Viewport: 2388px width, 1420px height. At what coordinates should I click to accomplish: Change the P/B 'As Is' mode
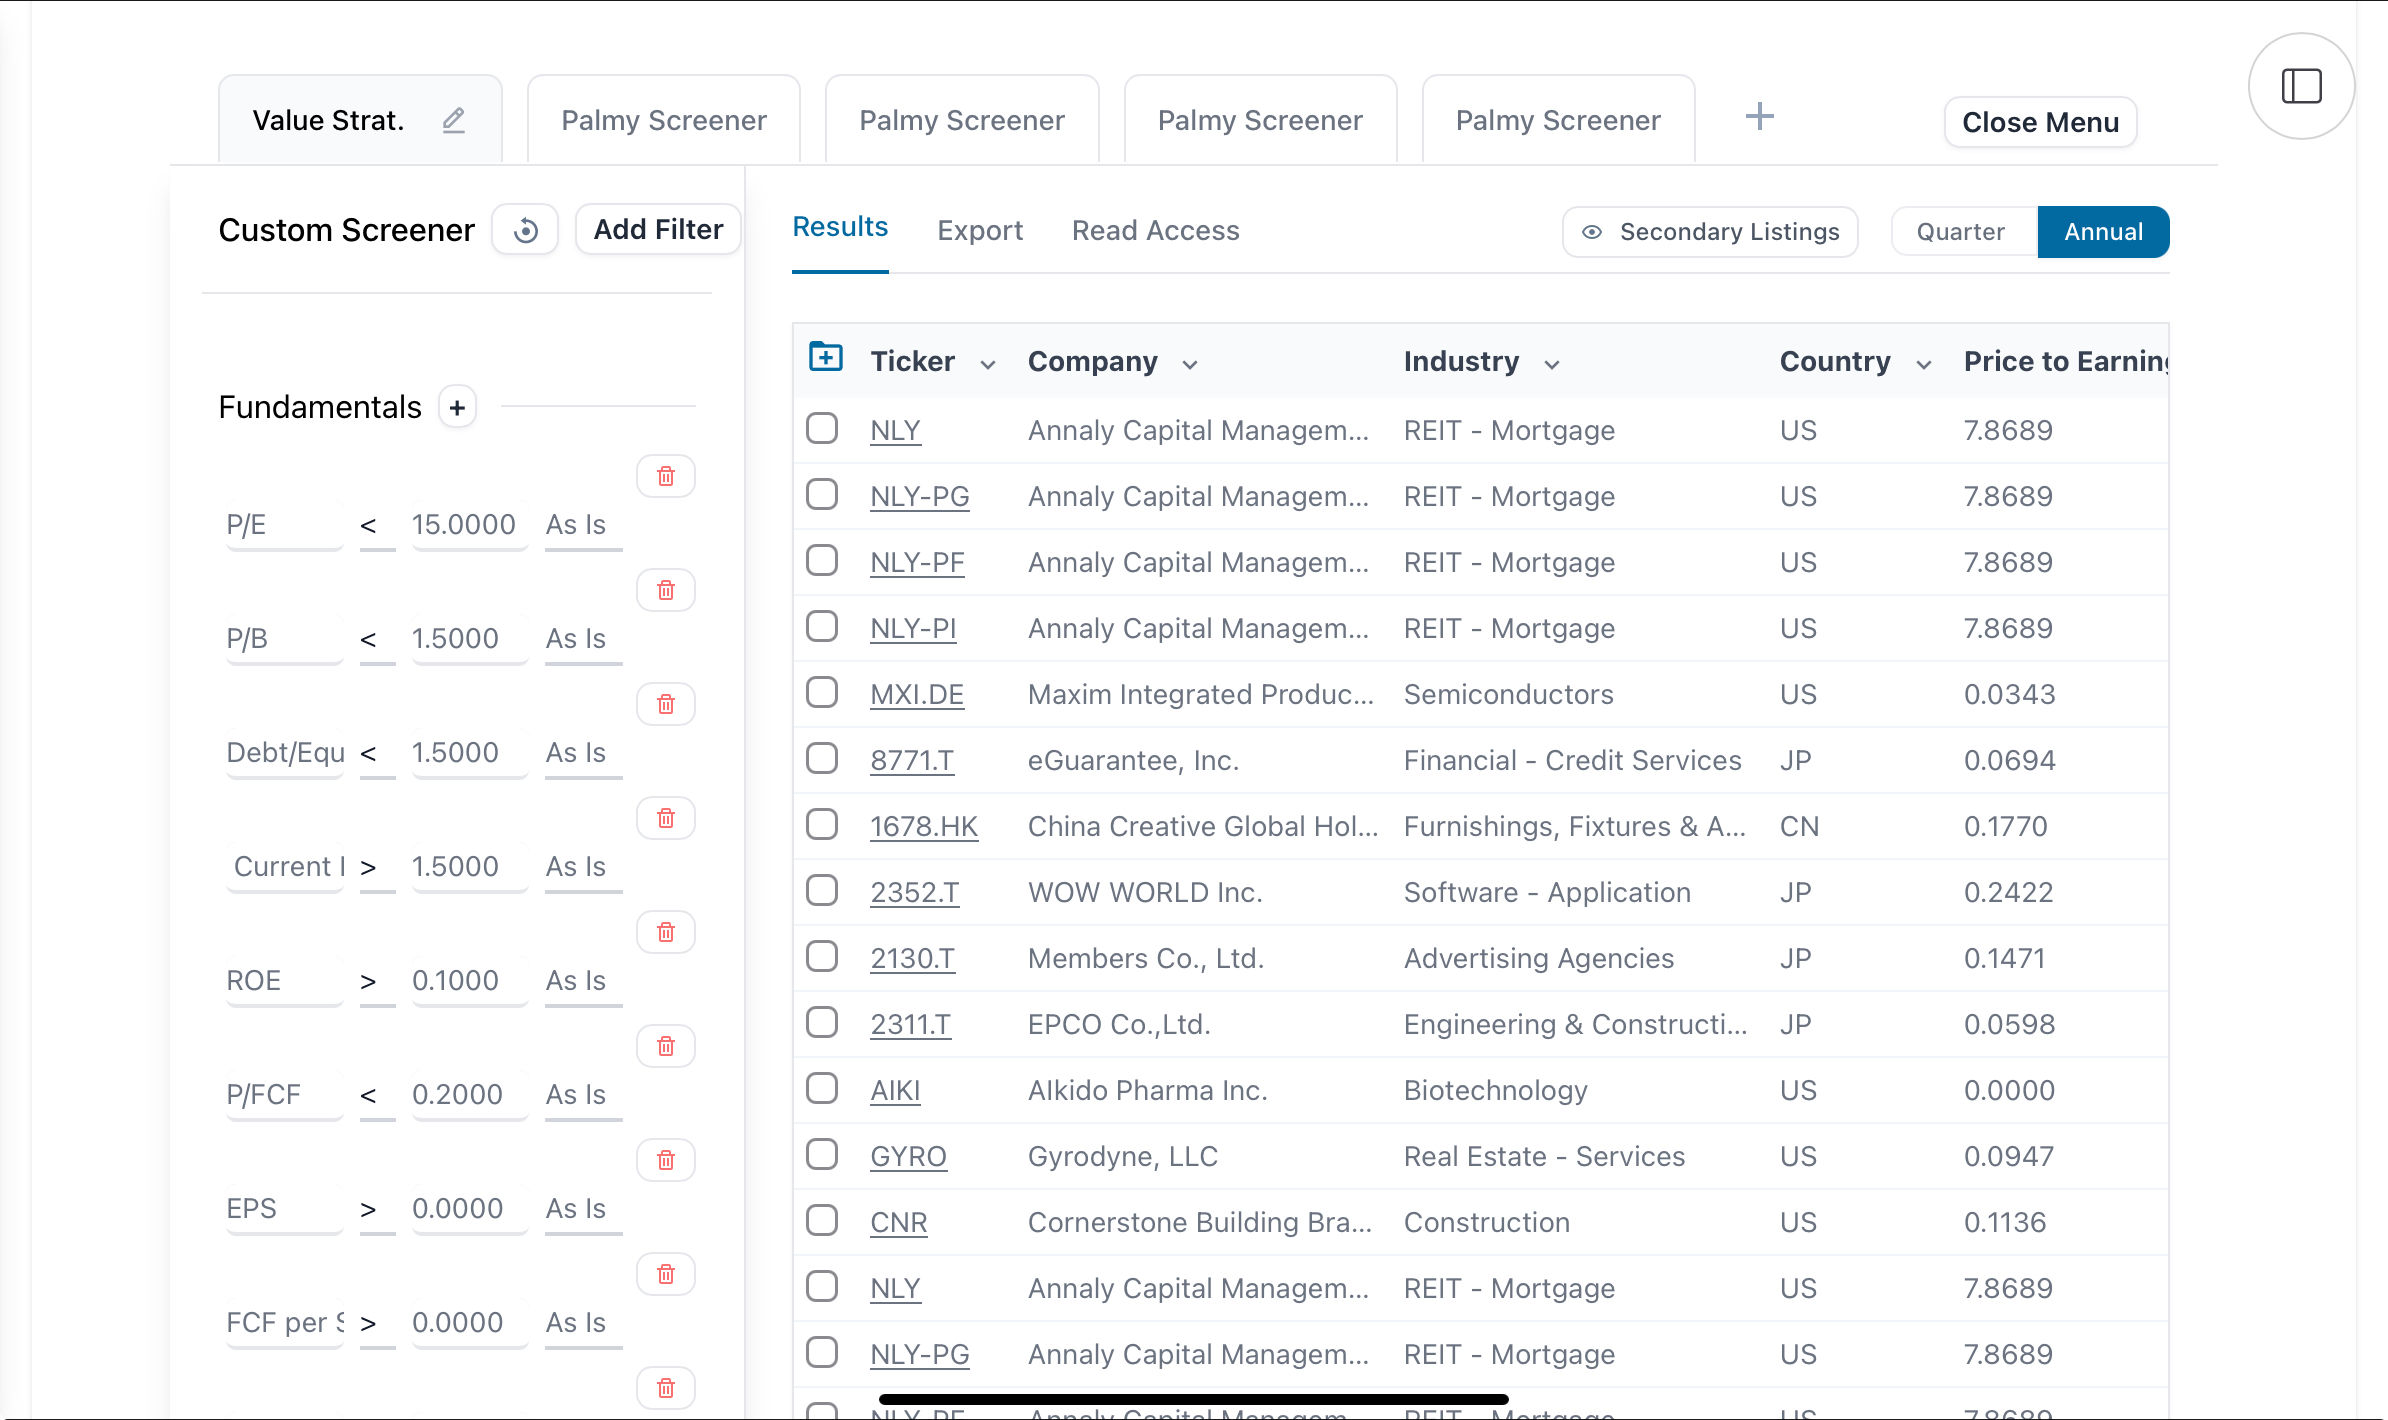click(583, 639)
